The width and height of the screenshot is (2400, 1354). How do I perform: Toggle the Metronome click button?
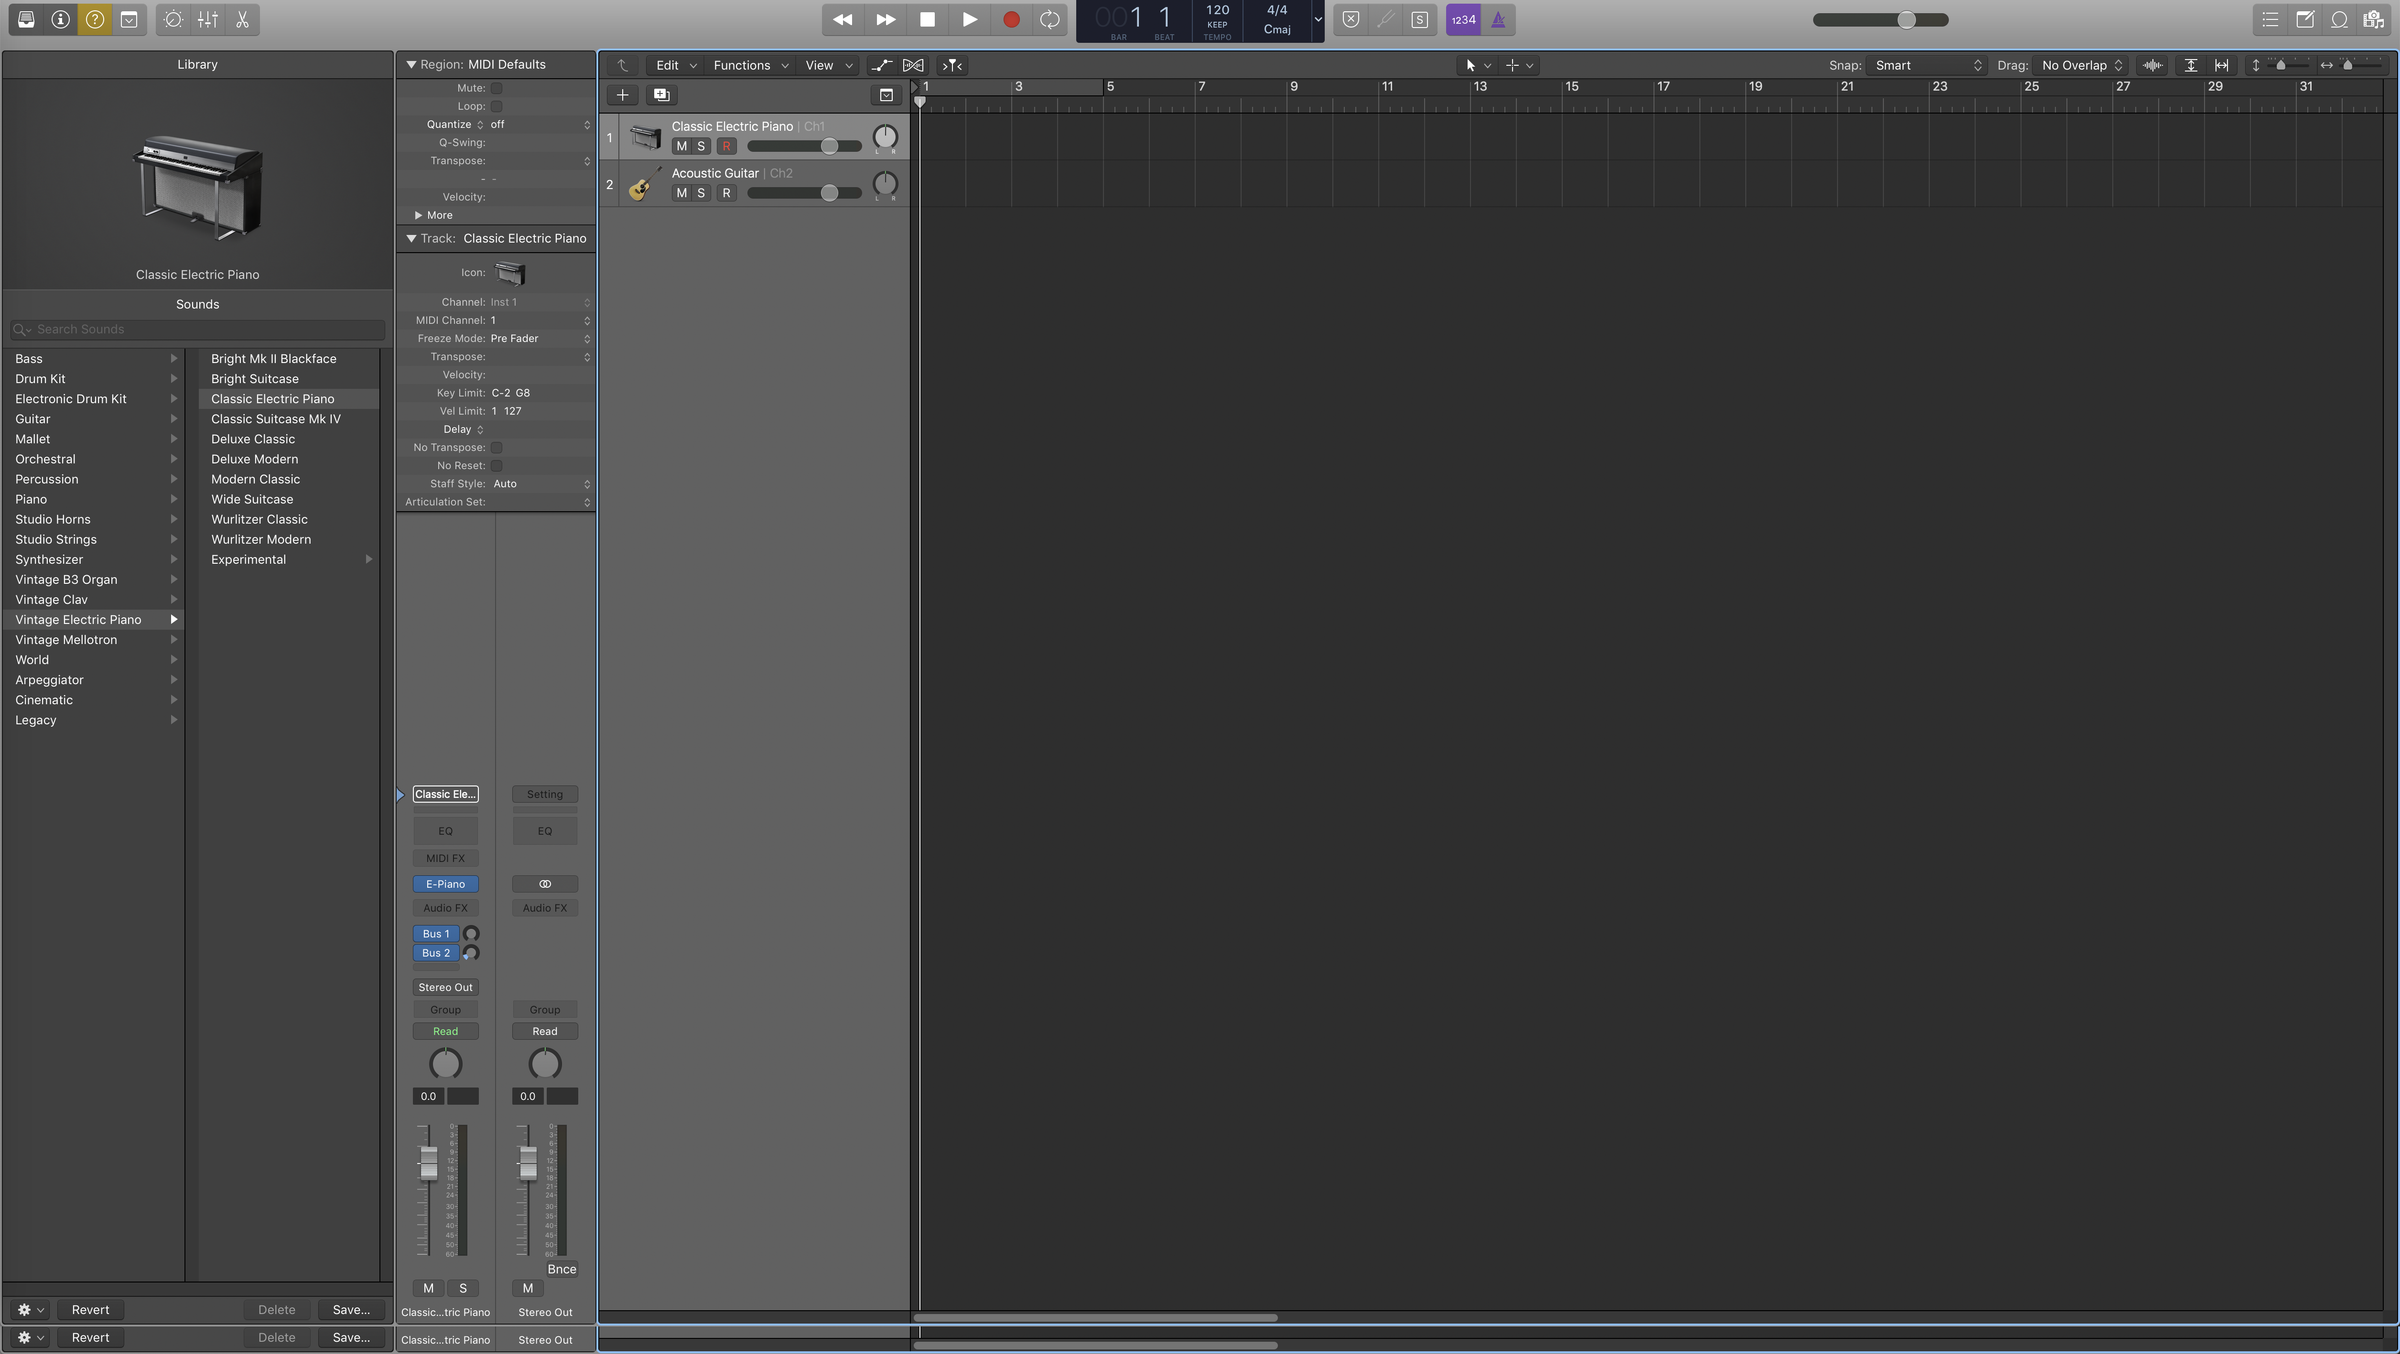coord(1498,20)
